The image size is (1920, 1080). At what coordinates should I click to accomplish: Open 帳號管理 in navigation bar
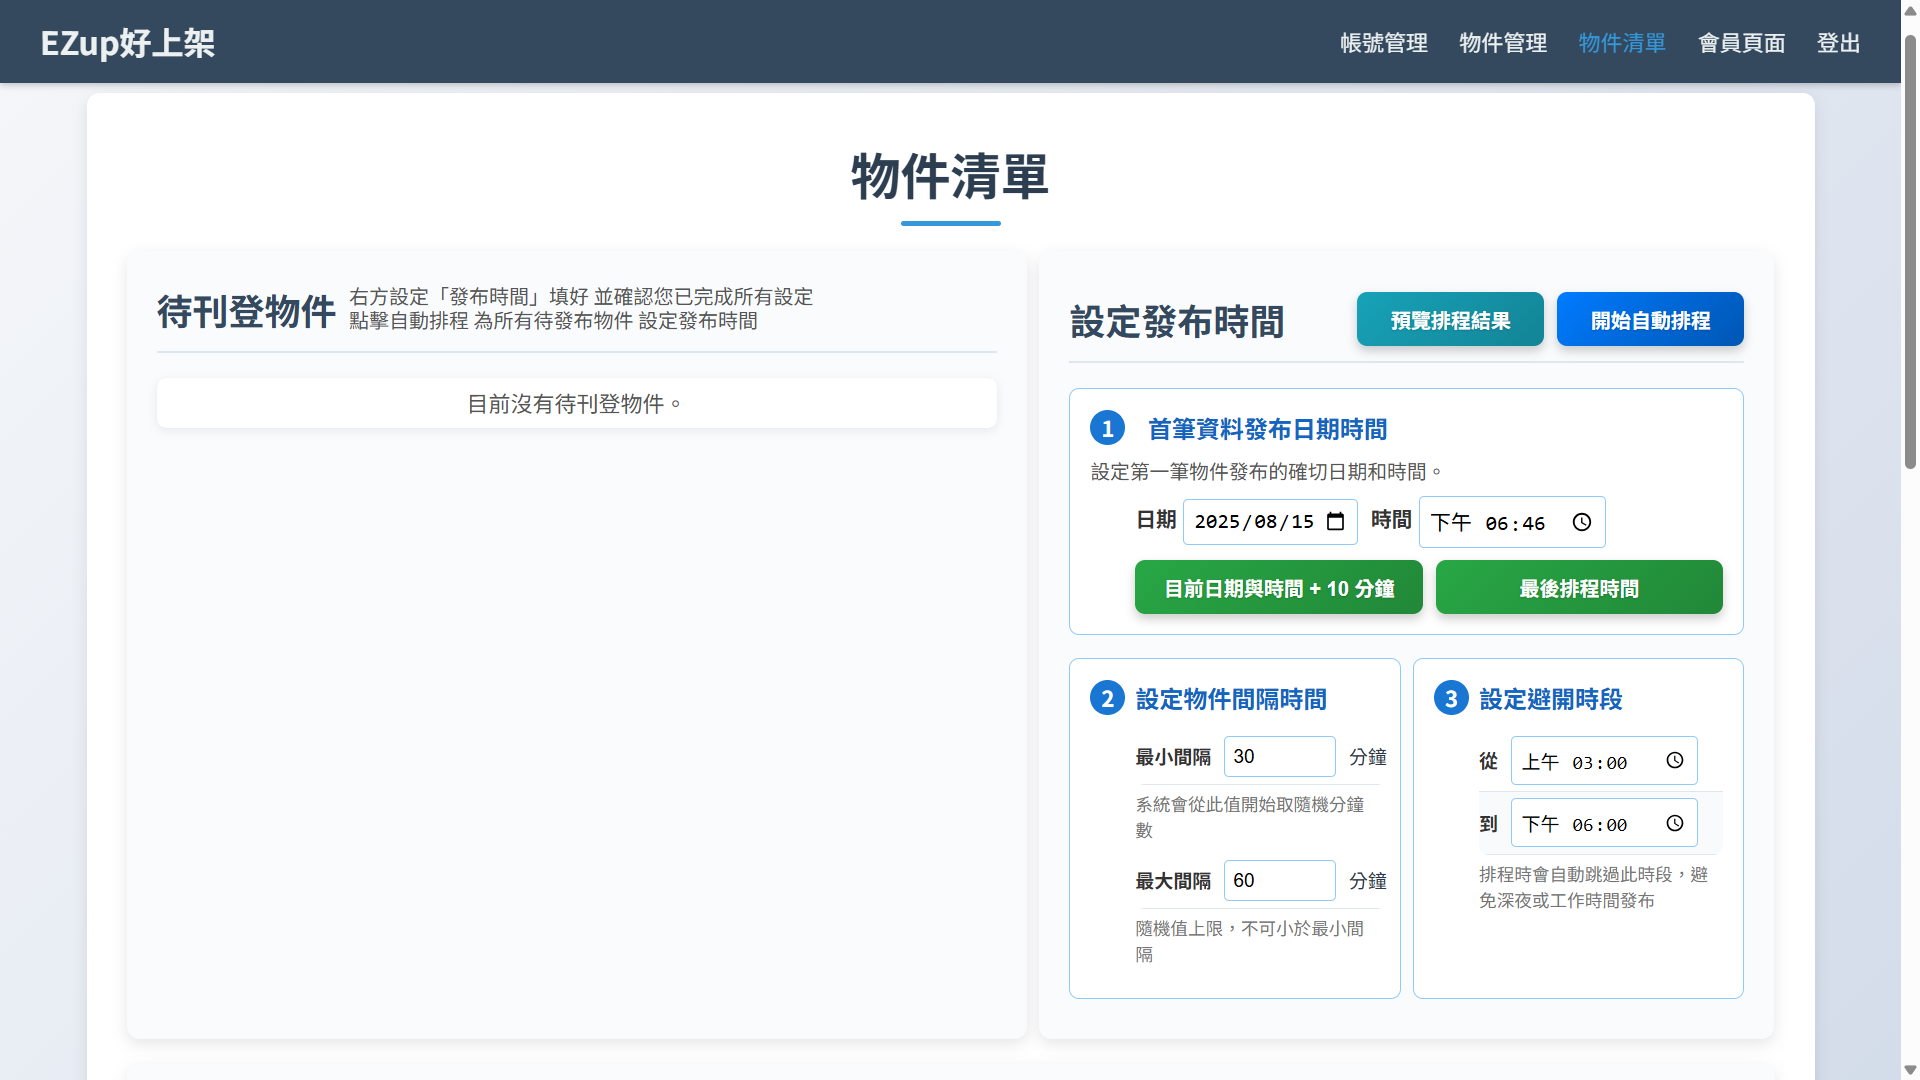(1384, 43)
